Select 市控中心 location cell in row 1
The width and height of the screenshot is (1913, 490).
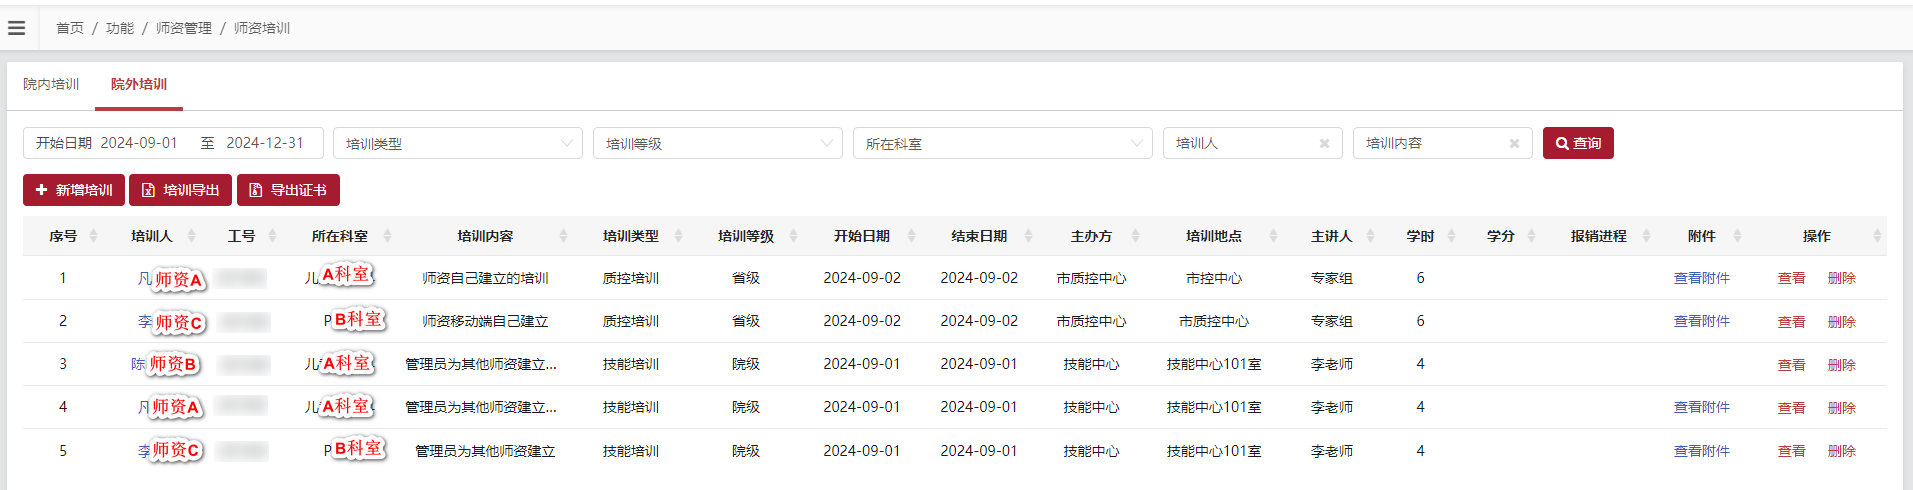[x=1213, y=278]
